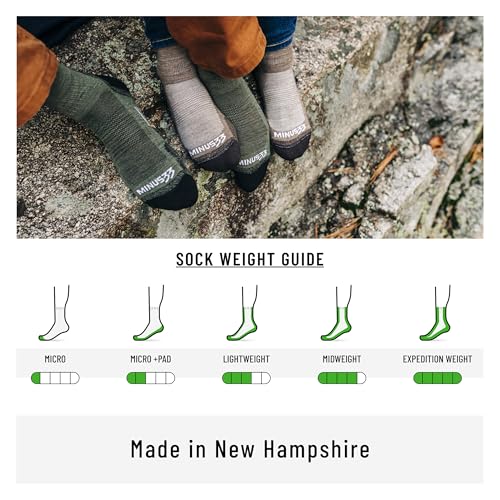The width and height of the screenshot is (500, 500).
Task: Click the LIGHTWEIGHT text label
Action: click(246, 359)
